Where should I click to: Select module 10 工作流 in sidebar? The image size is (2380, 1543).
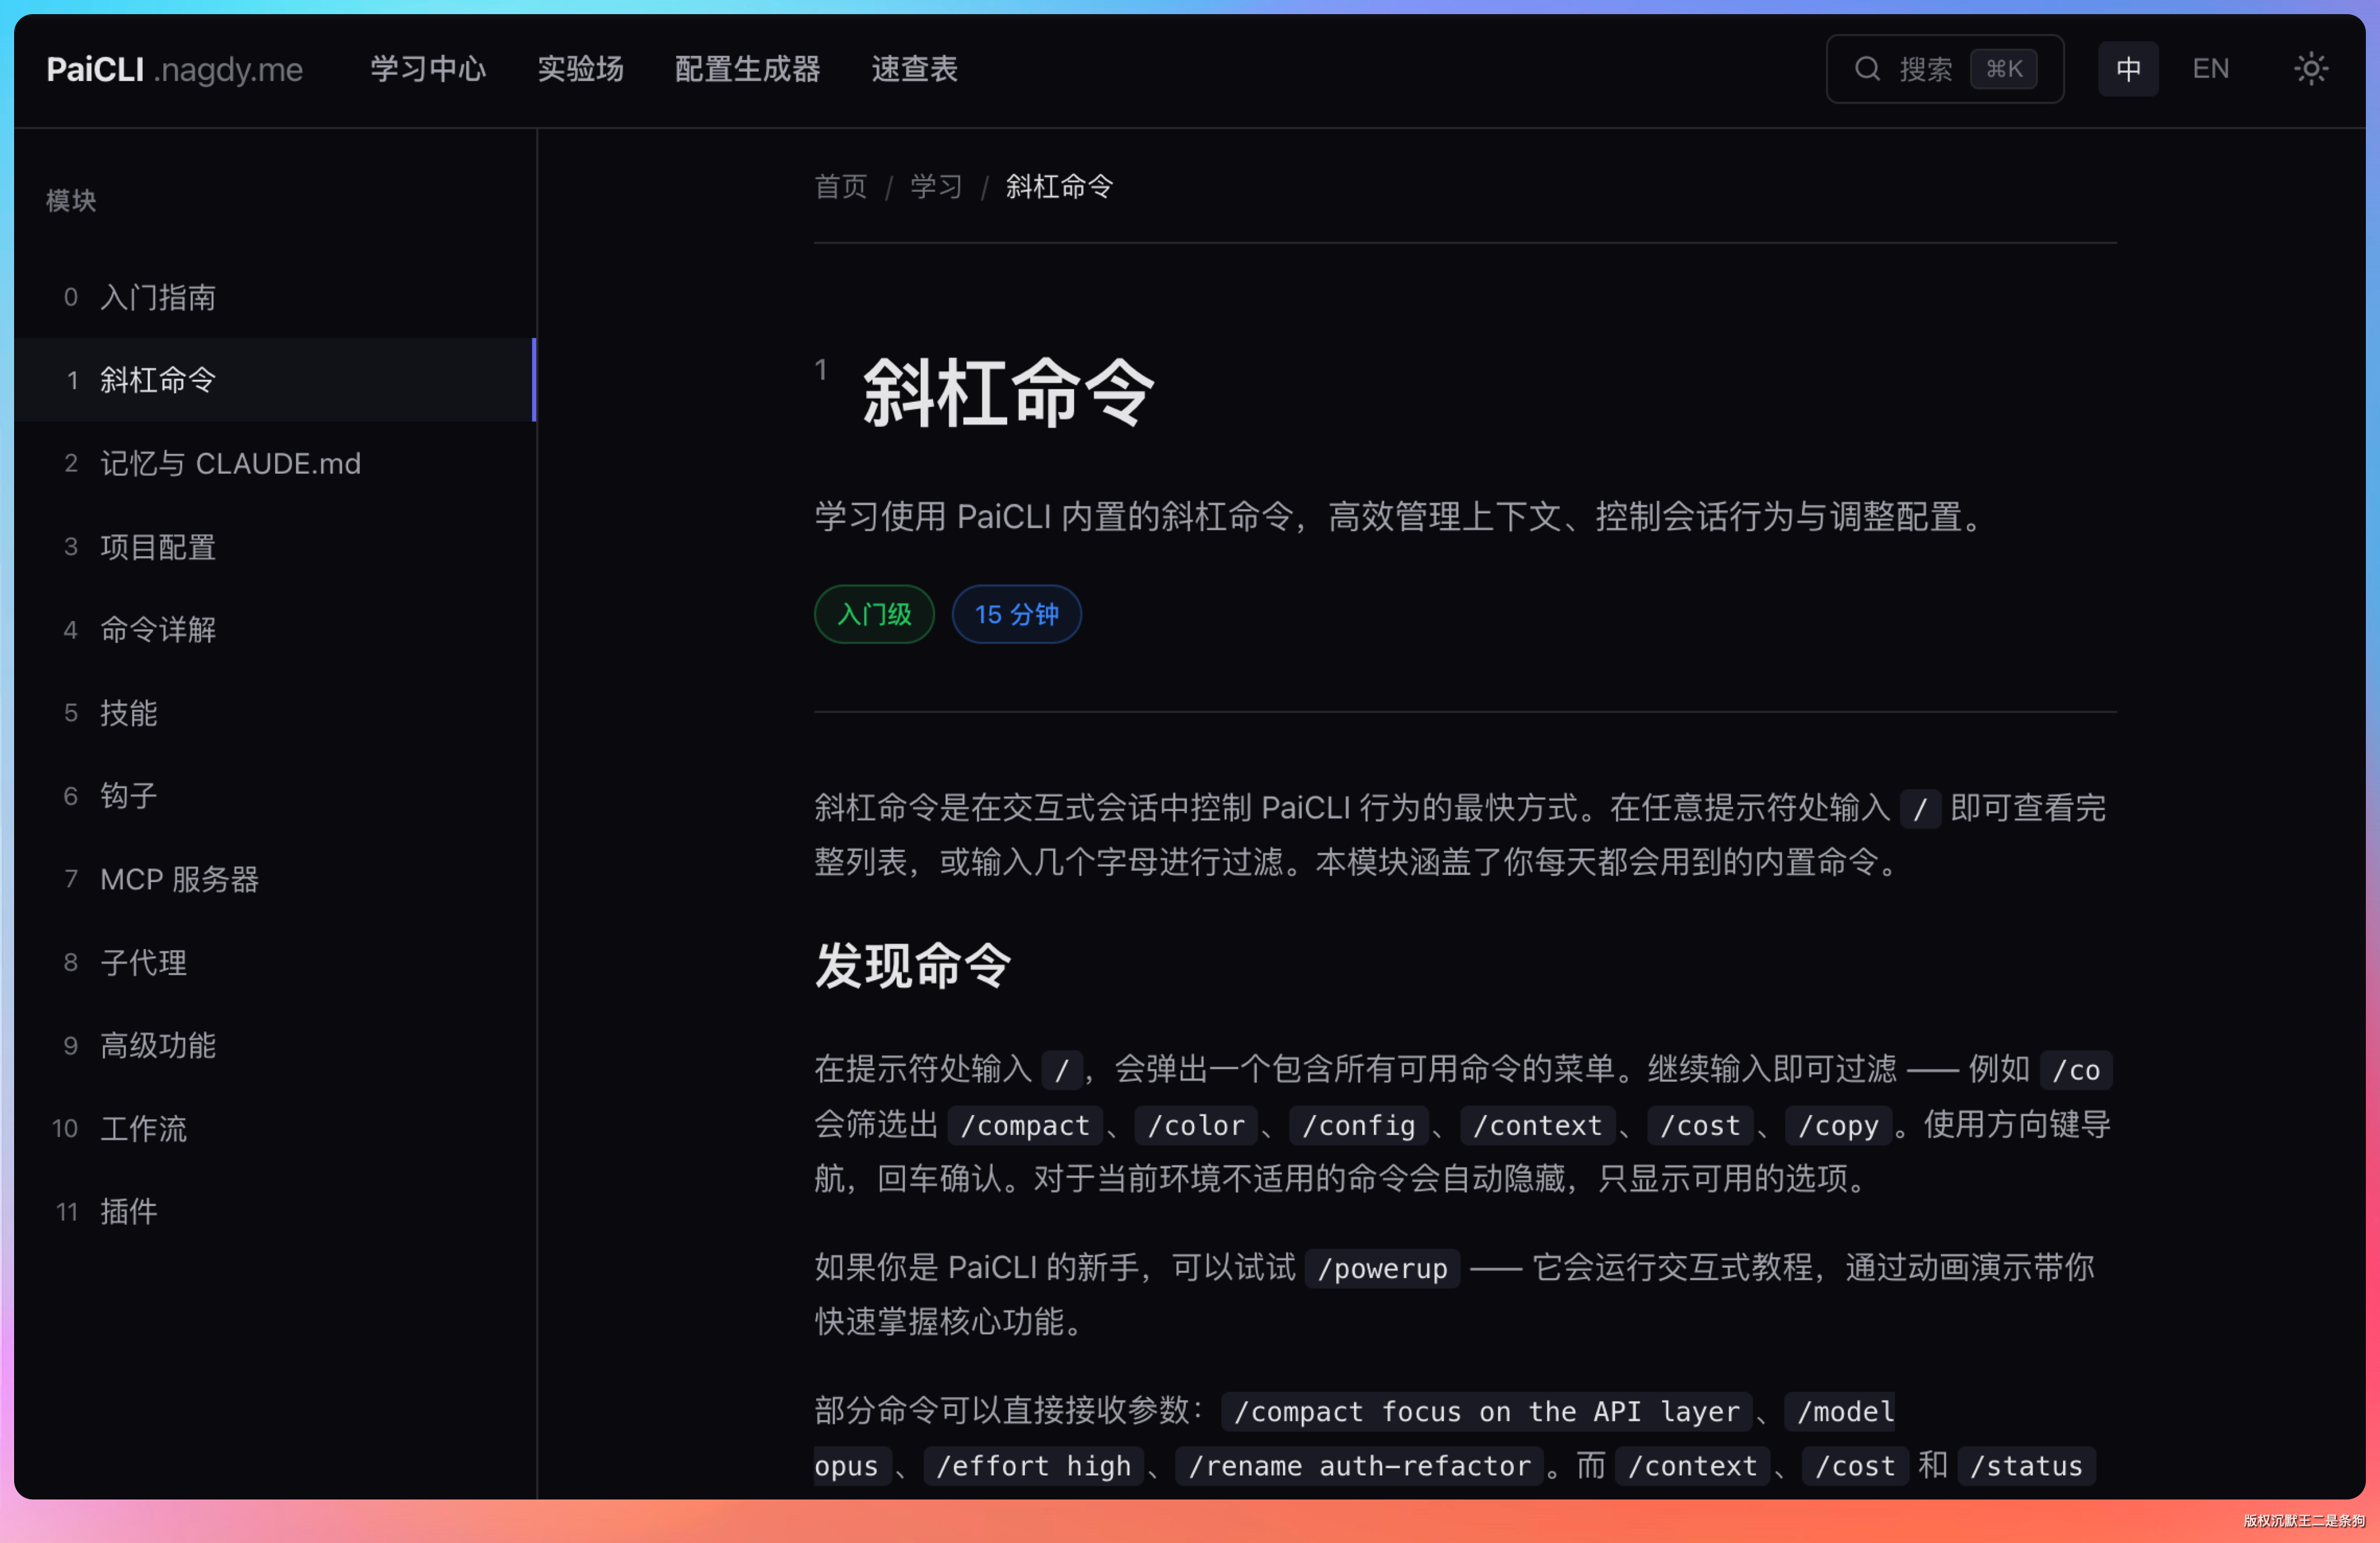[x=275, y=1129]
